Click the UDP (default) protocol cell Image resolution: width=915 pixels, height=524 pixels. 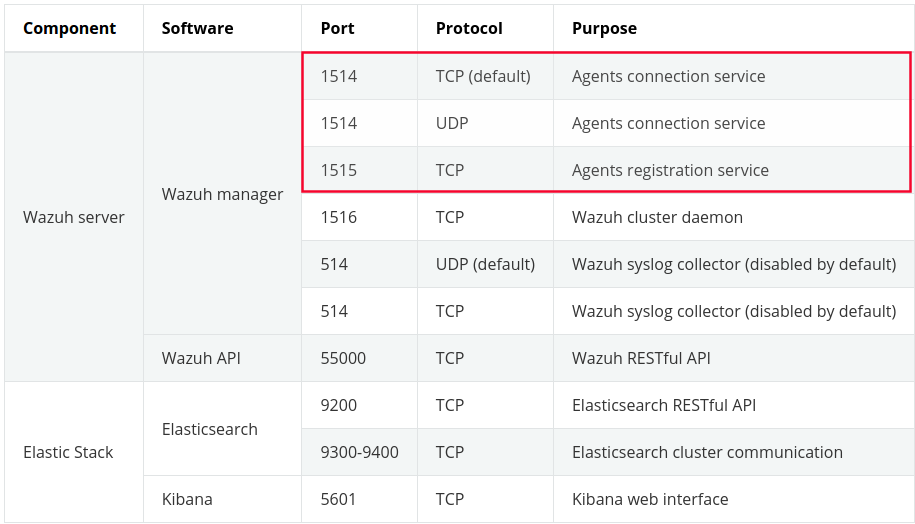[485, 264]
